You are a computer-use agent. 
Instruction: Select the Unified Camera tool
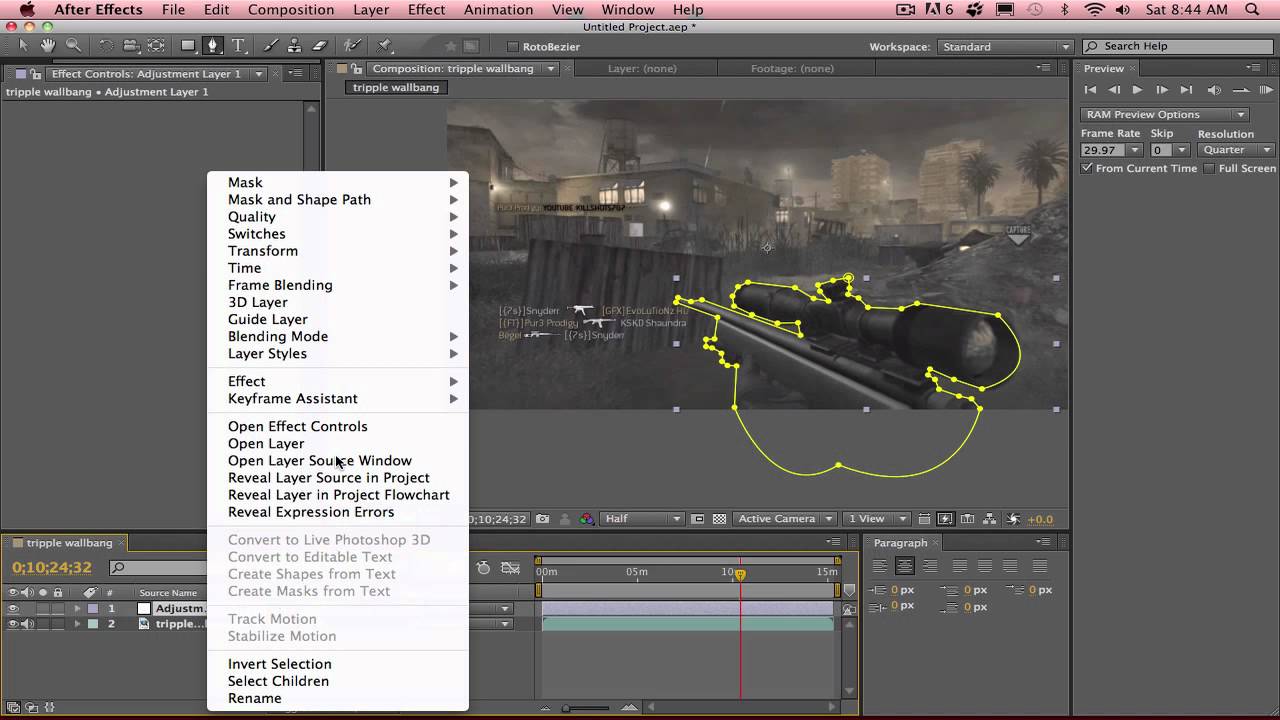click(x=131, y=46)
